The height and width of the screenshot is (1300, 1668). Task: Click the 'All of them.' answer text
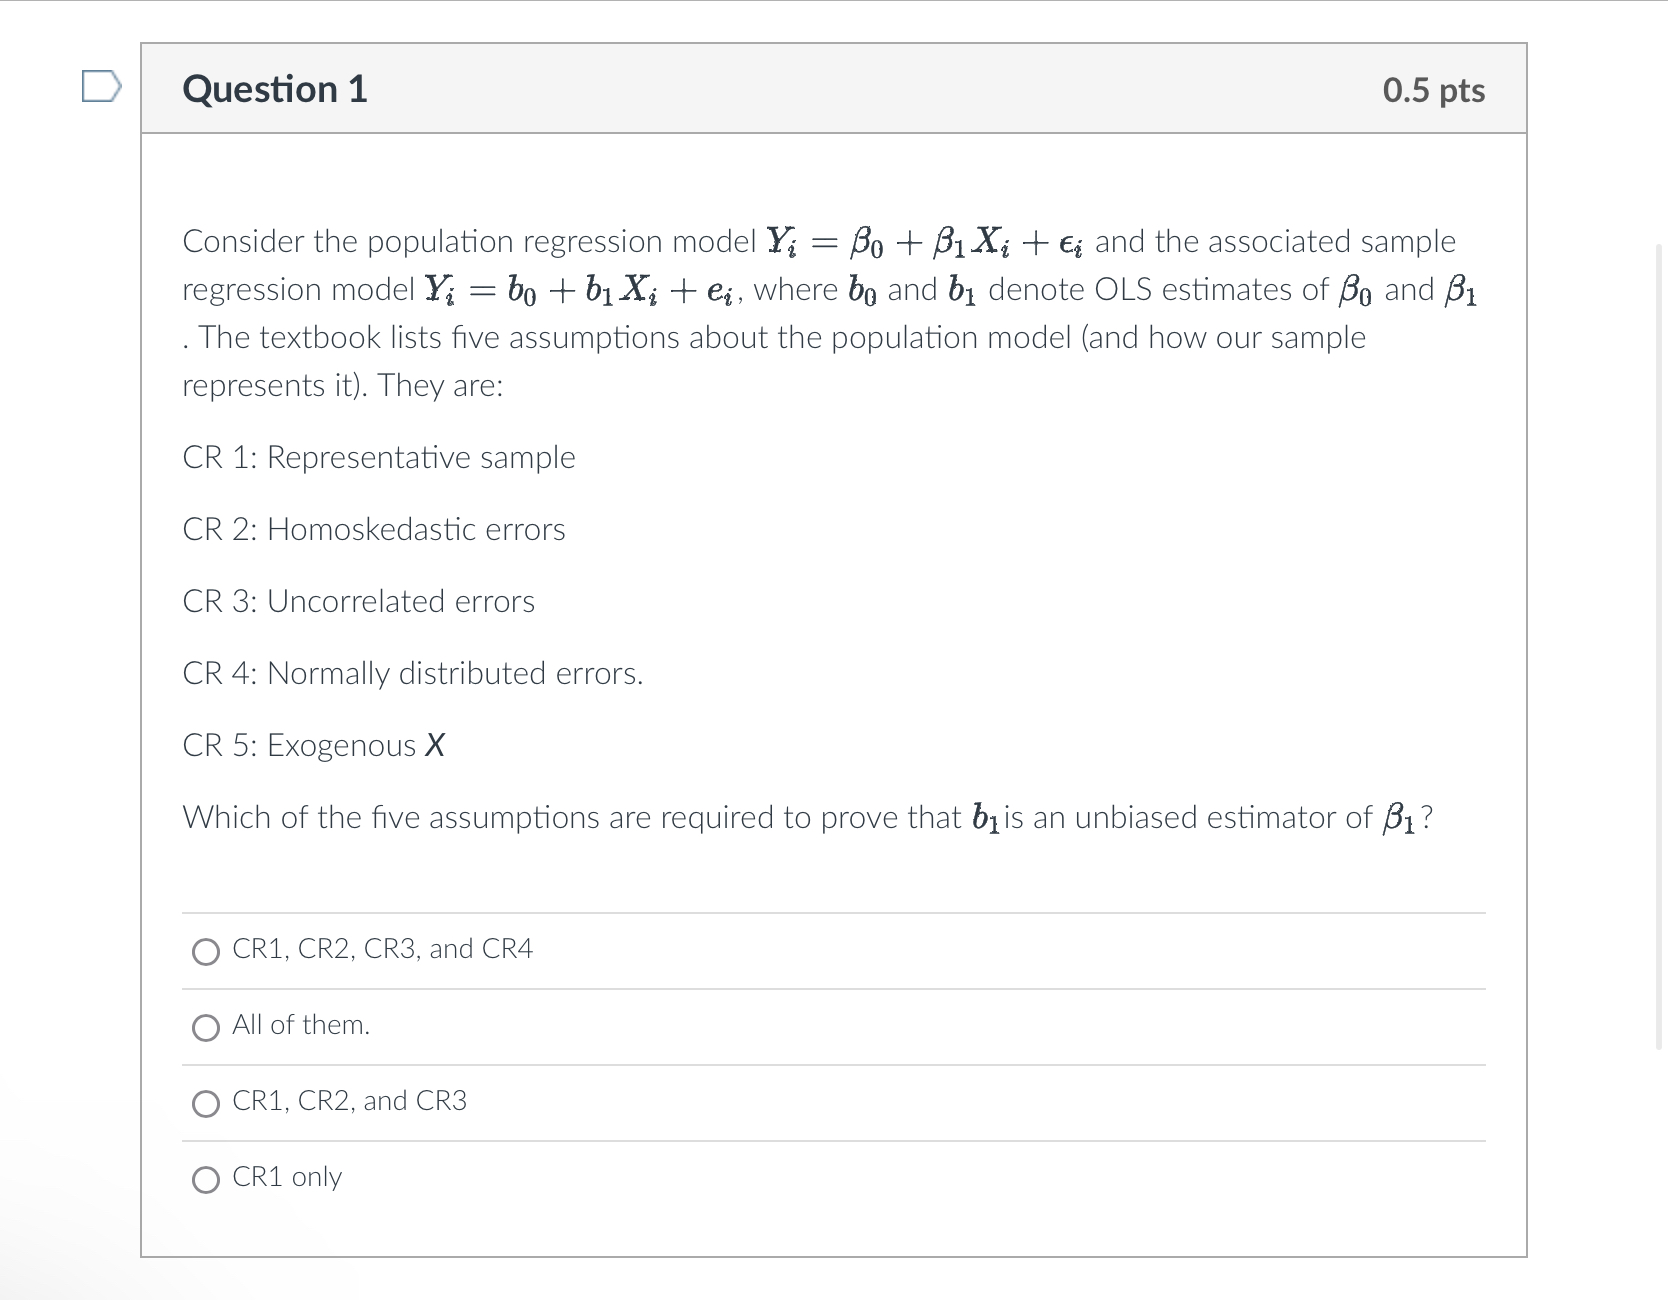(301, 1025)
